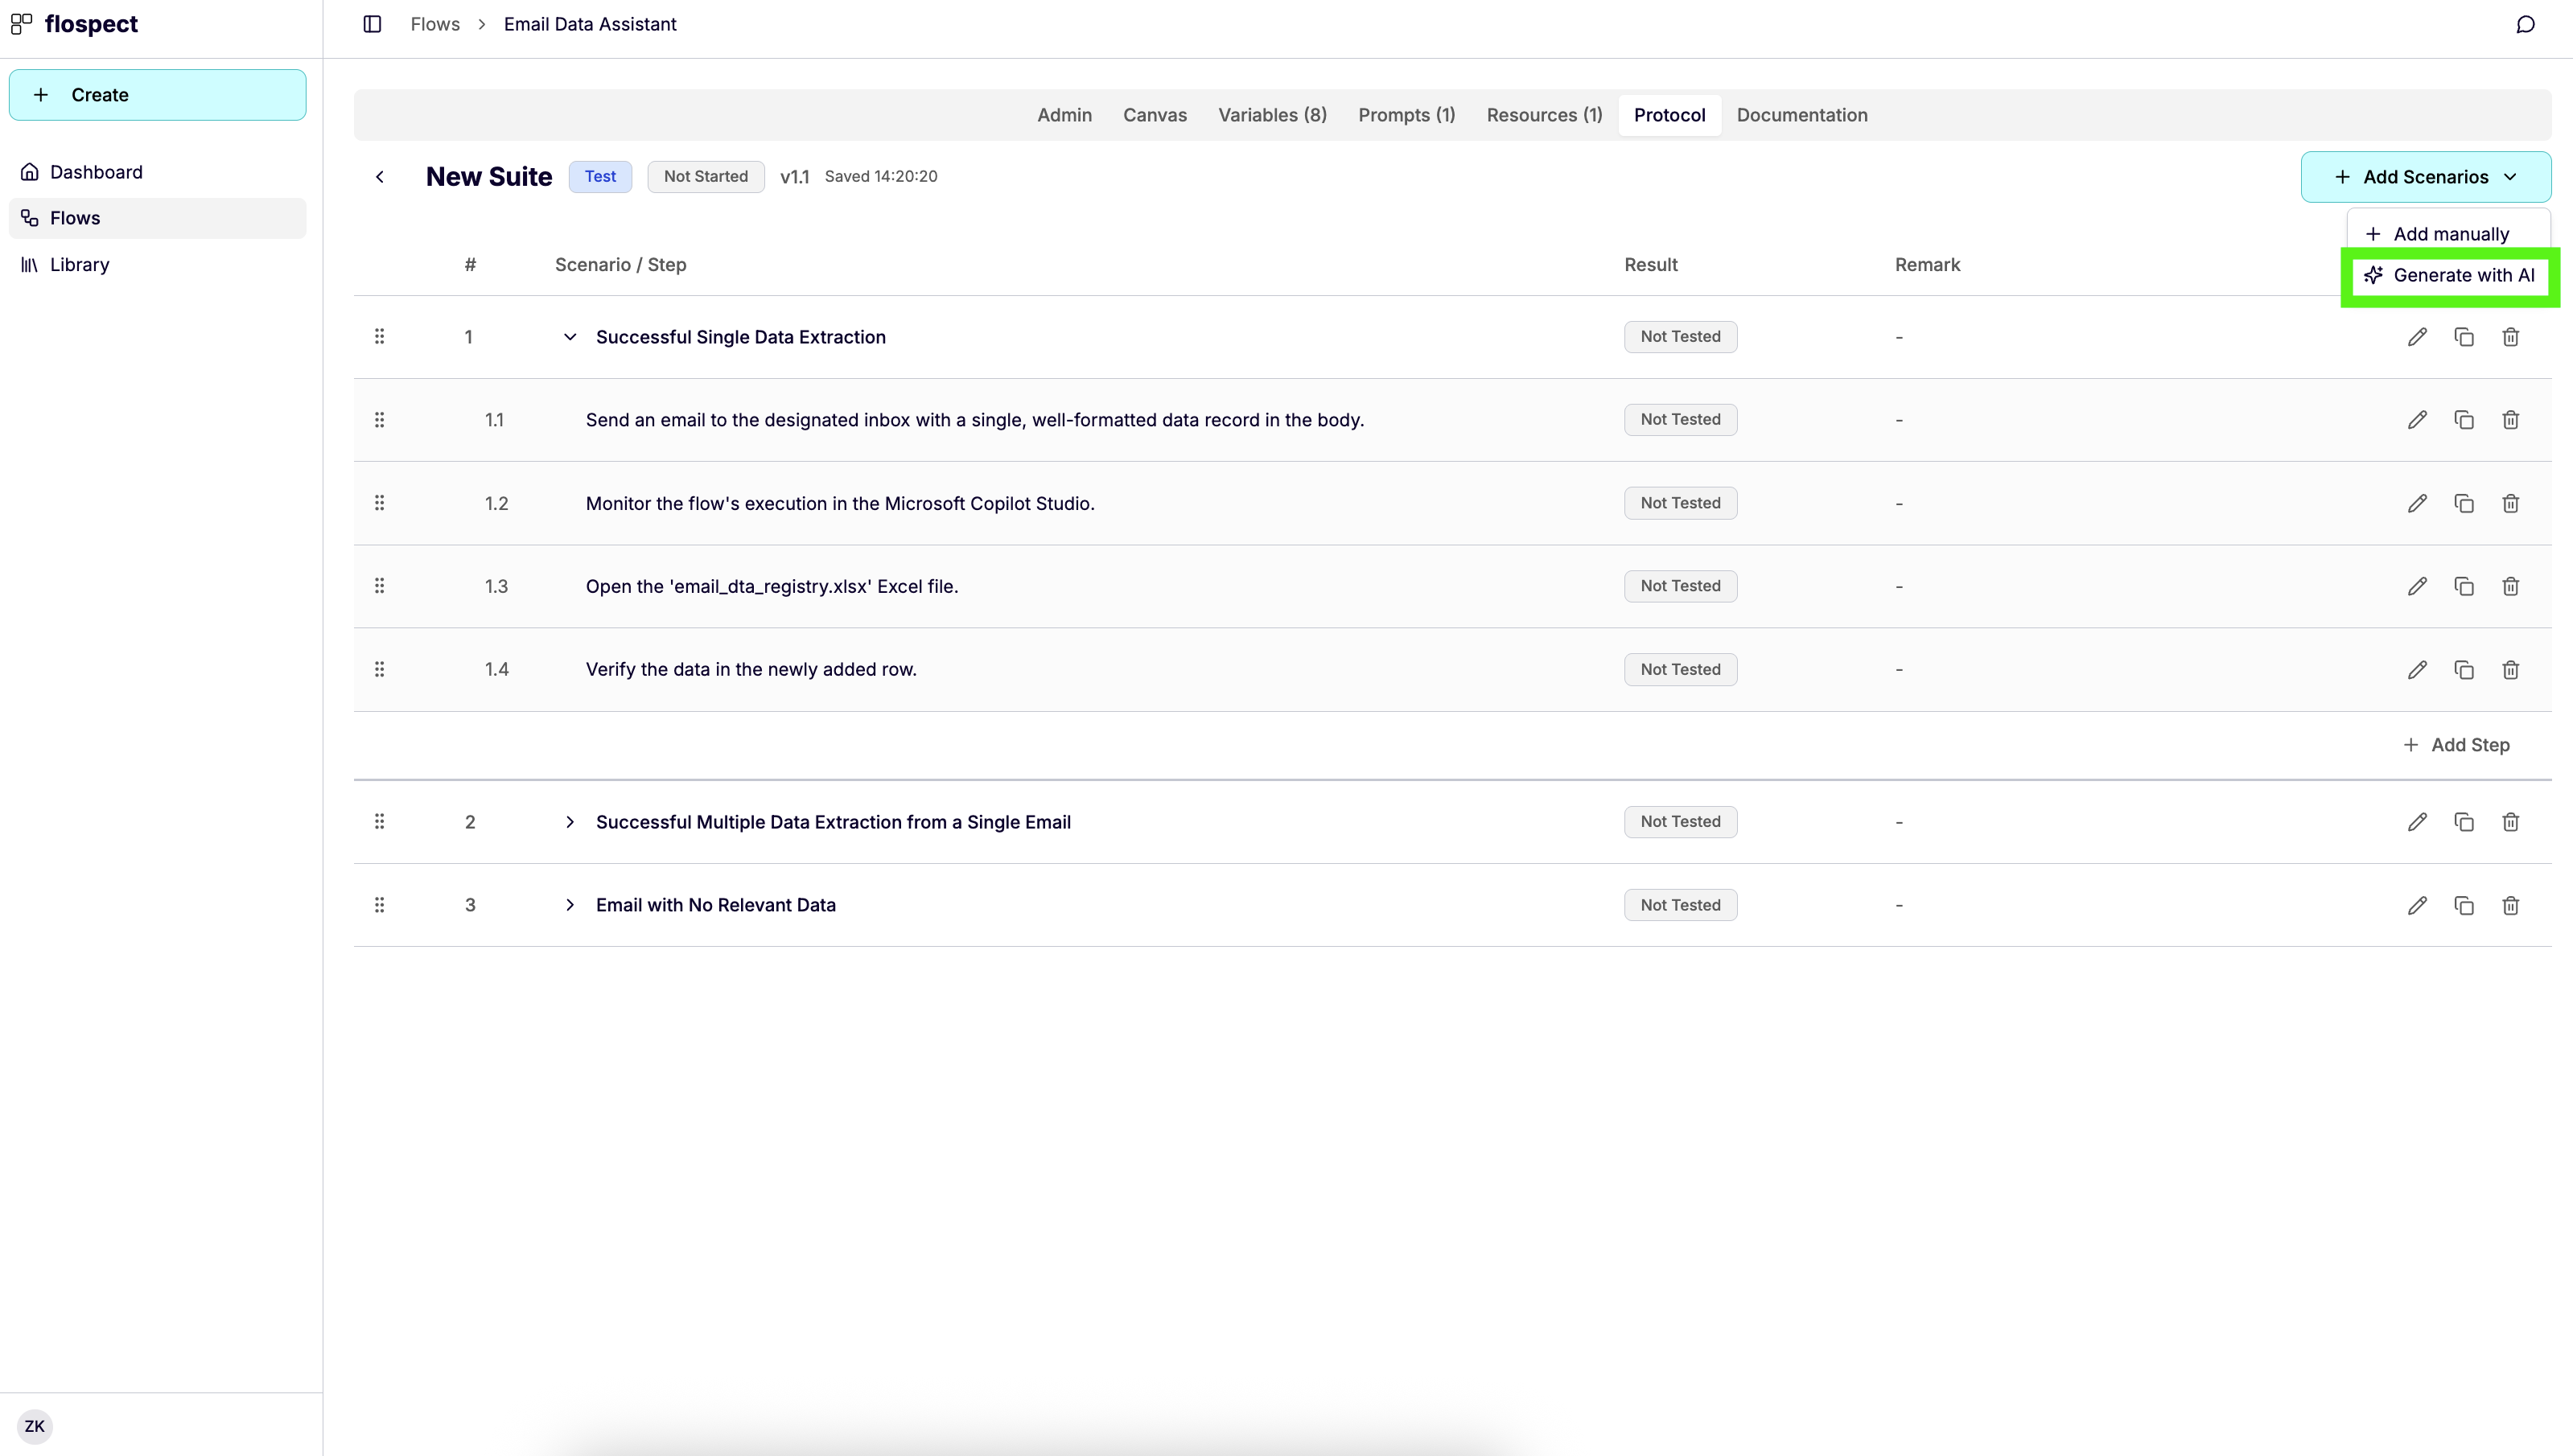Open the chat feedback bubble icon
The image size is (2573, 1456).
(2526, 24)
